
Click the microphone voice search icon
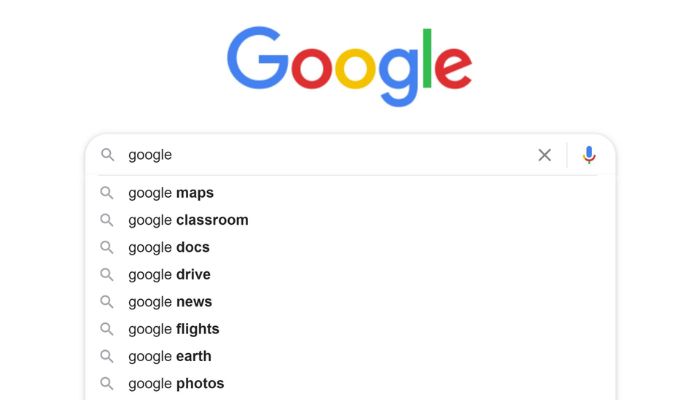[x=589, y=155]
